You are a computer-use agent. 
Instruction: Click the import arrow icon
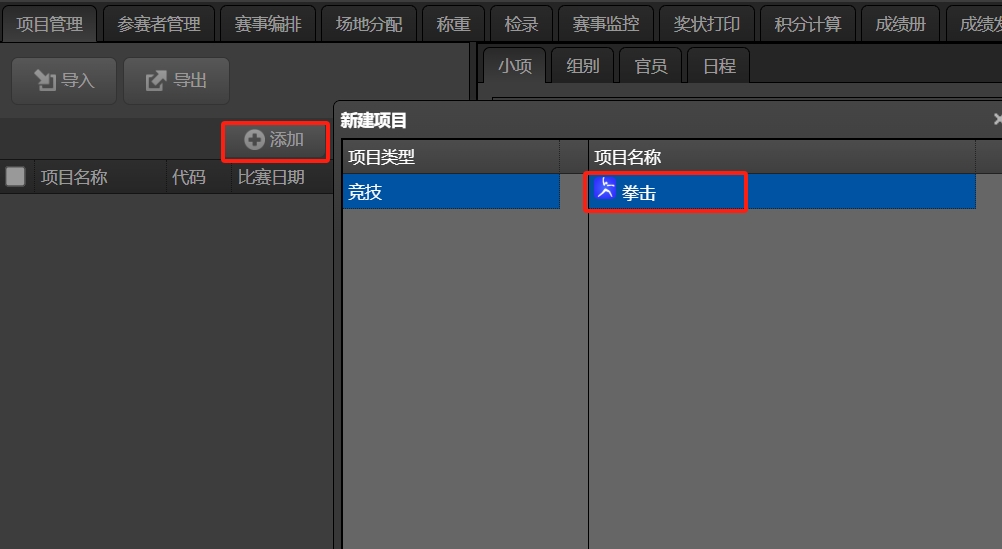pos(45,81)
